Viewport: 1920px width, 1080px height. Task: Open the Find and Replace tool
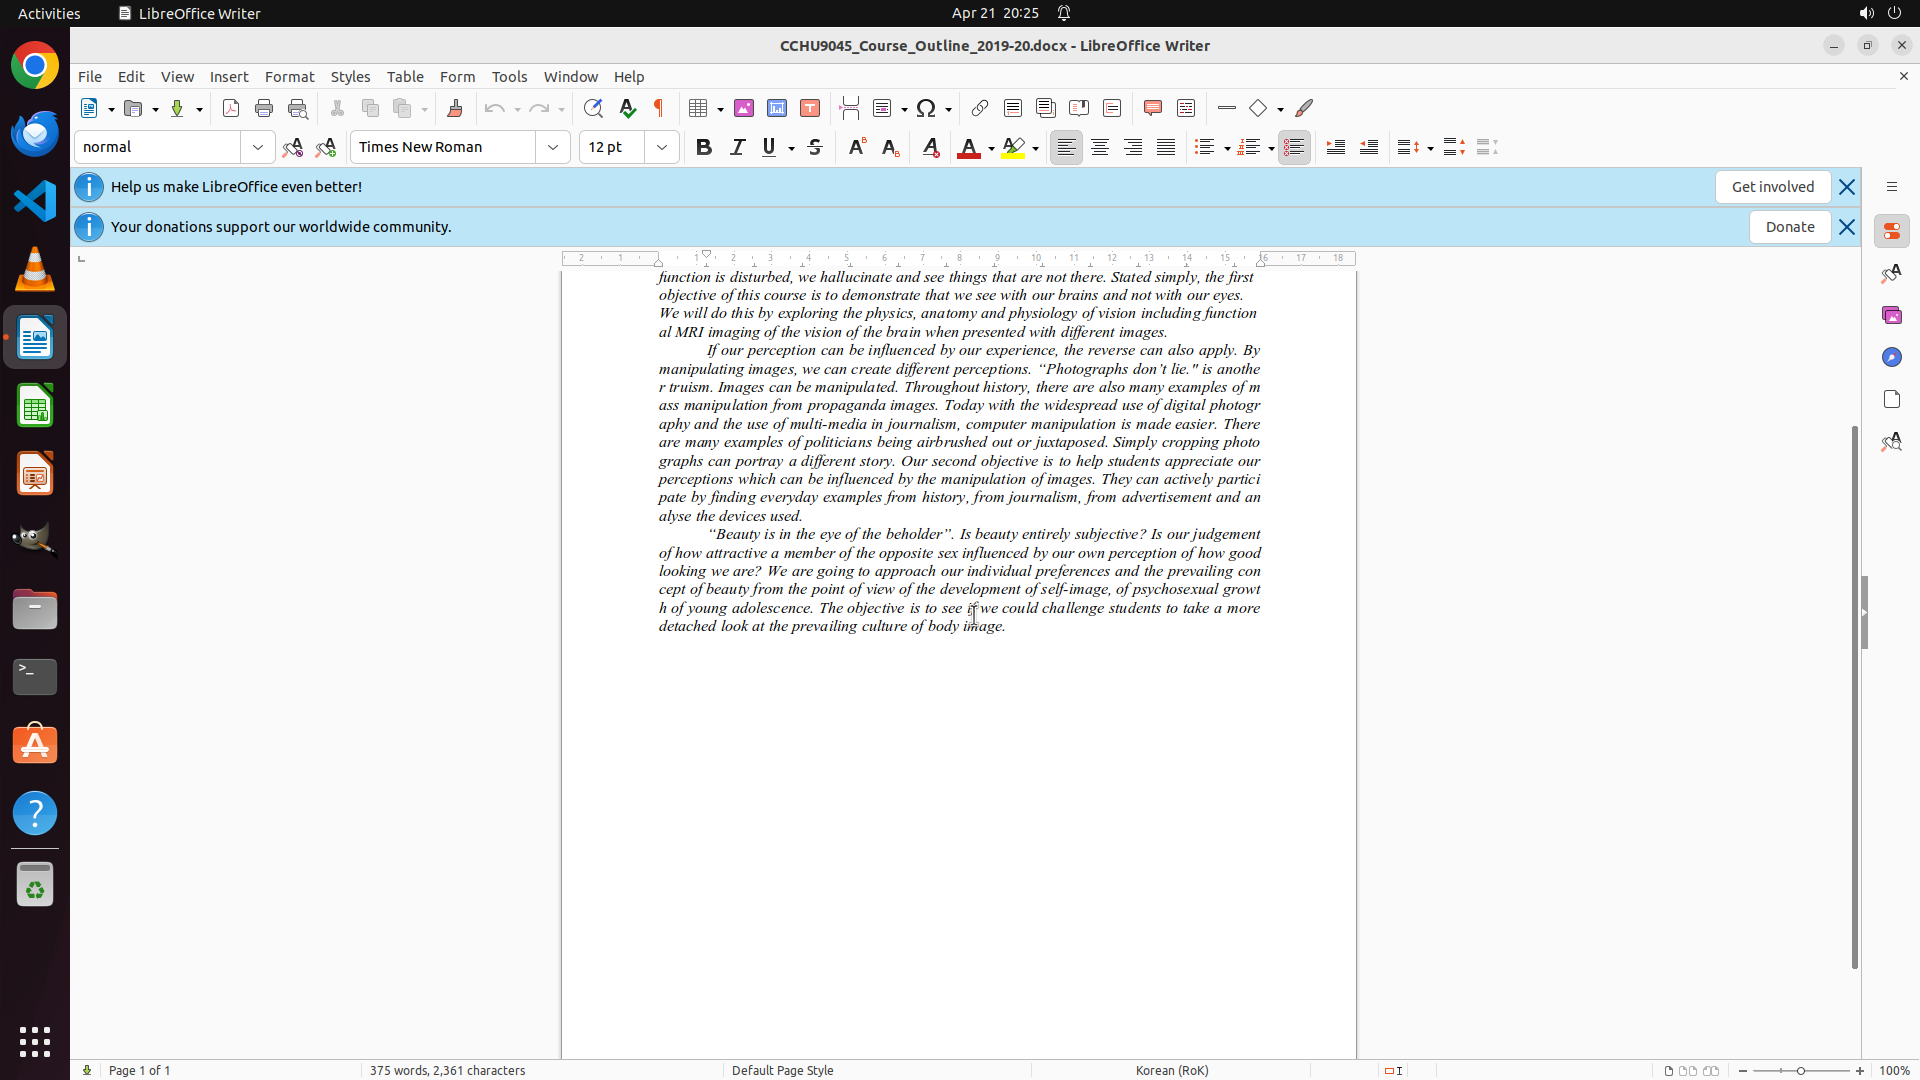point(593,108)
